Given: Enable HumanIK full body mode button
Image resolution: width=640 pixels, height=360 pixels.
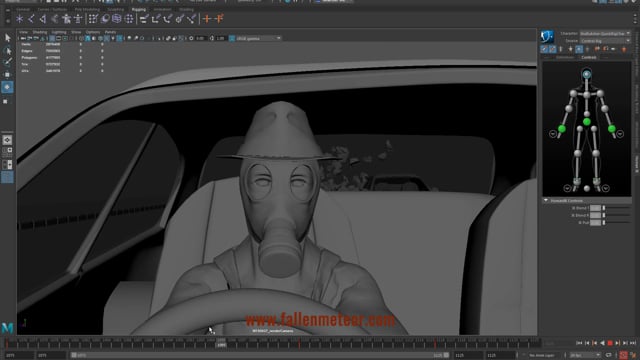Looking at the screenshot, I should coord(544,49).
